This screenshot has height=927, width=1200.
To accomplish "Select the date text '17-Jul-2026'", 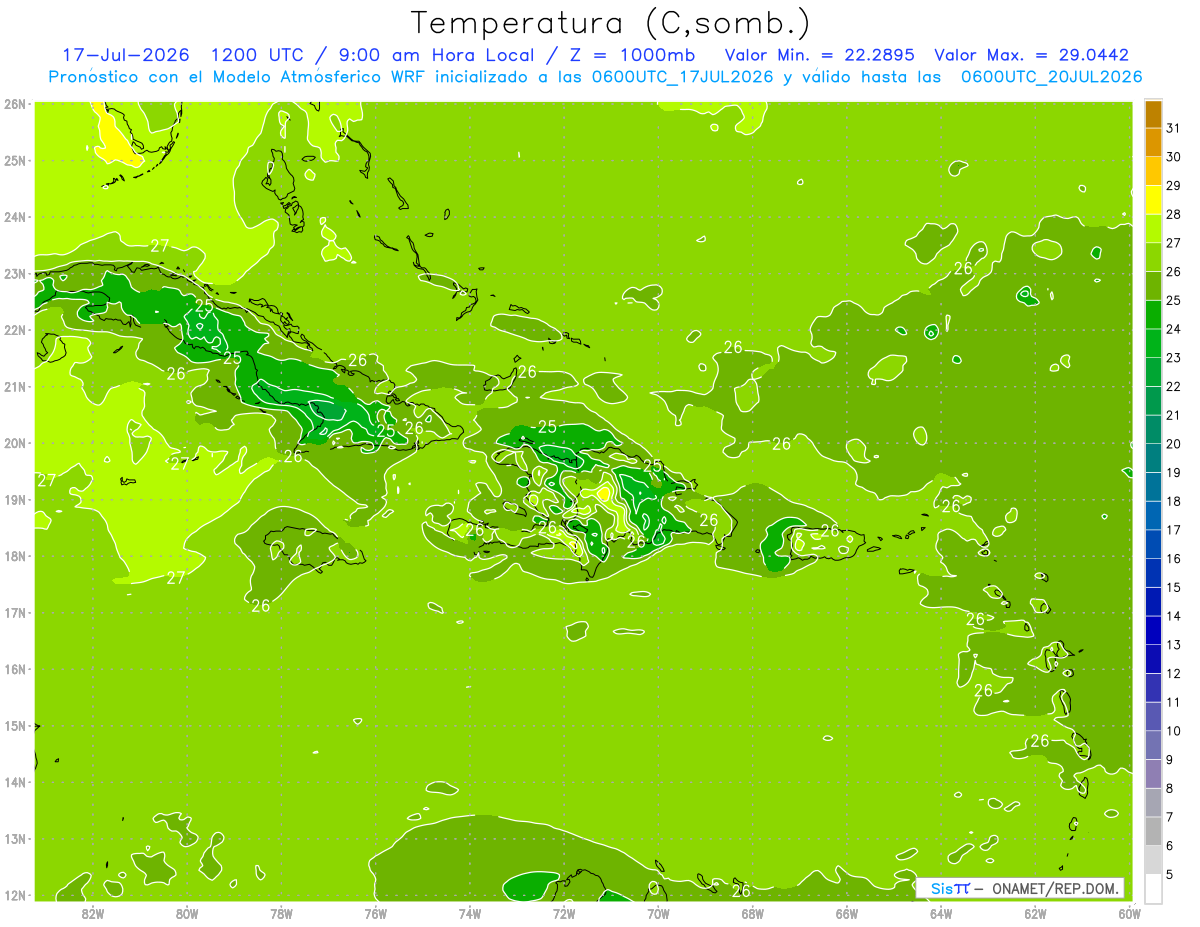I will (126, 55).
